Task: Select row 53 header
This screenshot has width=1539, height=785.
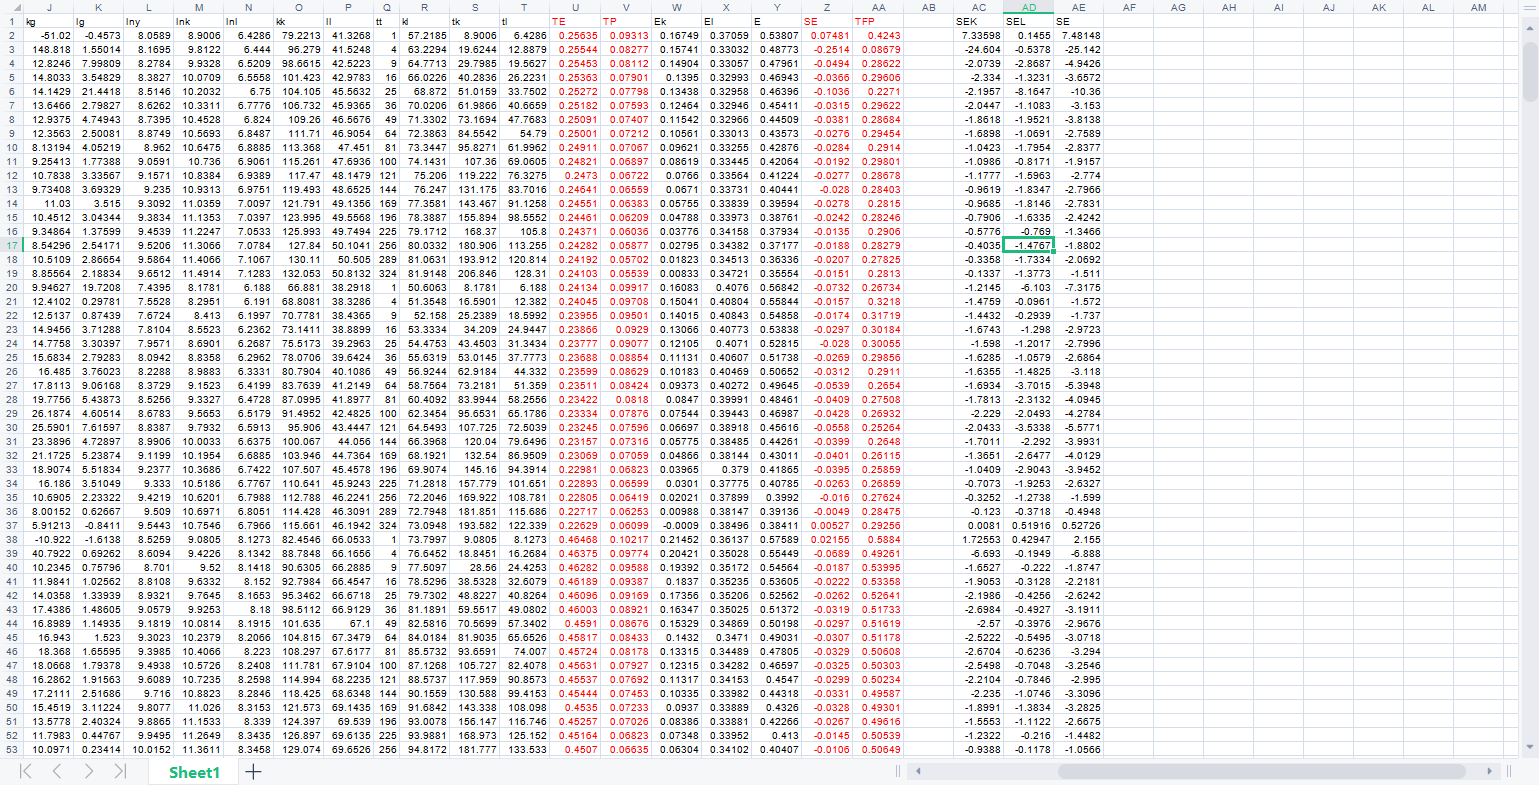Action: (11, 748)
